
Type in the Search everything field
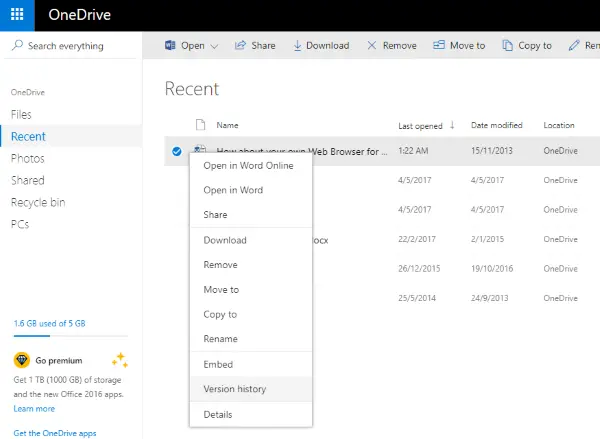tap(80, 46)
